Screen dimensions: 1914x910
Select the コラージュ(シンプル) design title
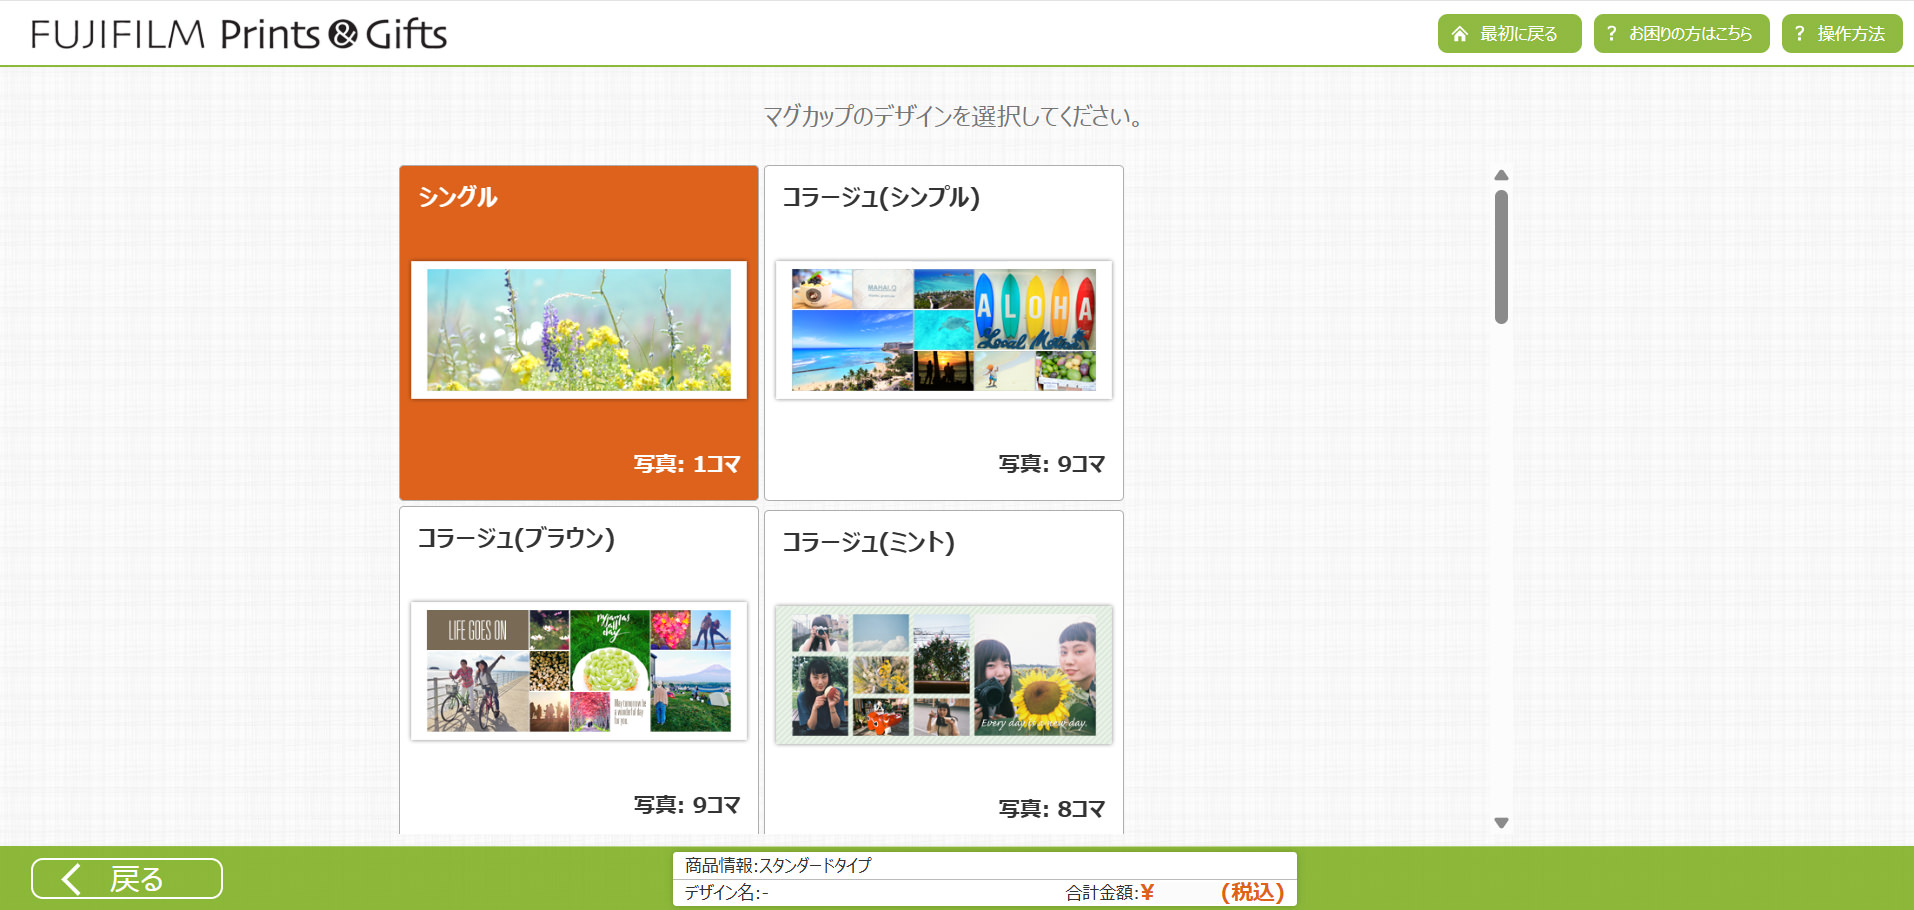click(x=881, y=197)
